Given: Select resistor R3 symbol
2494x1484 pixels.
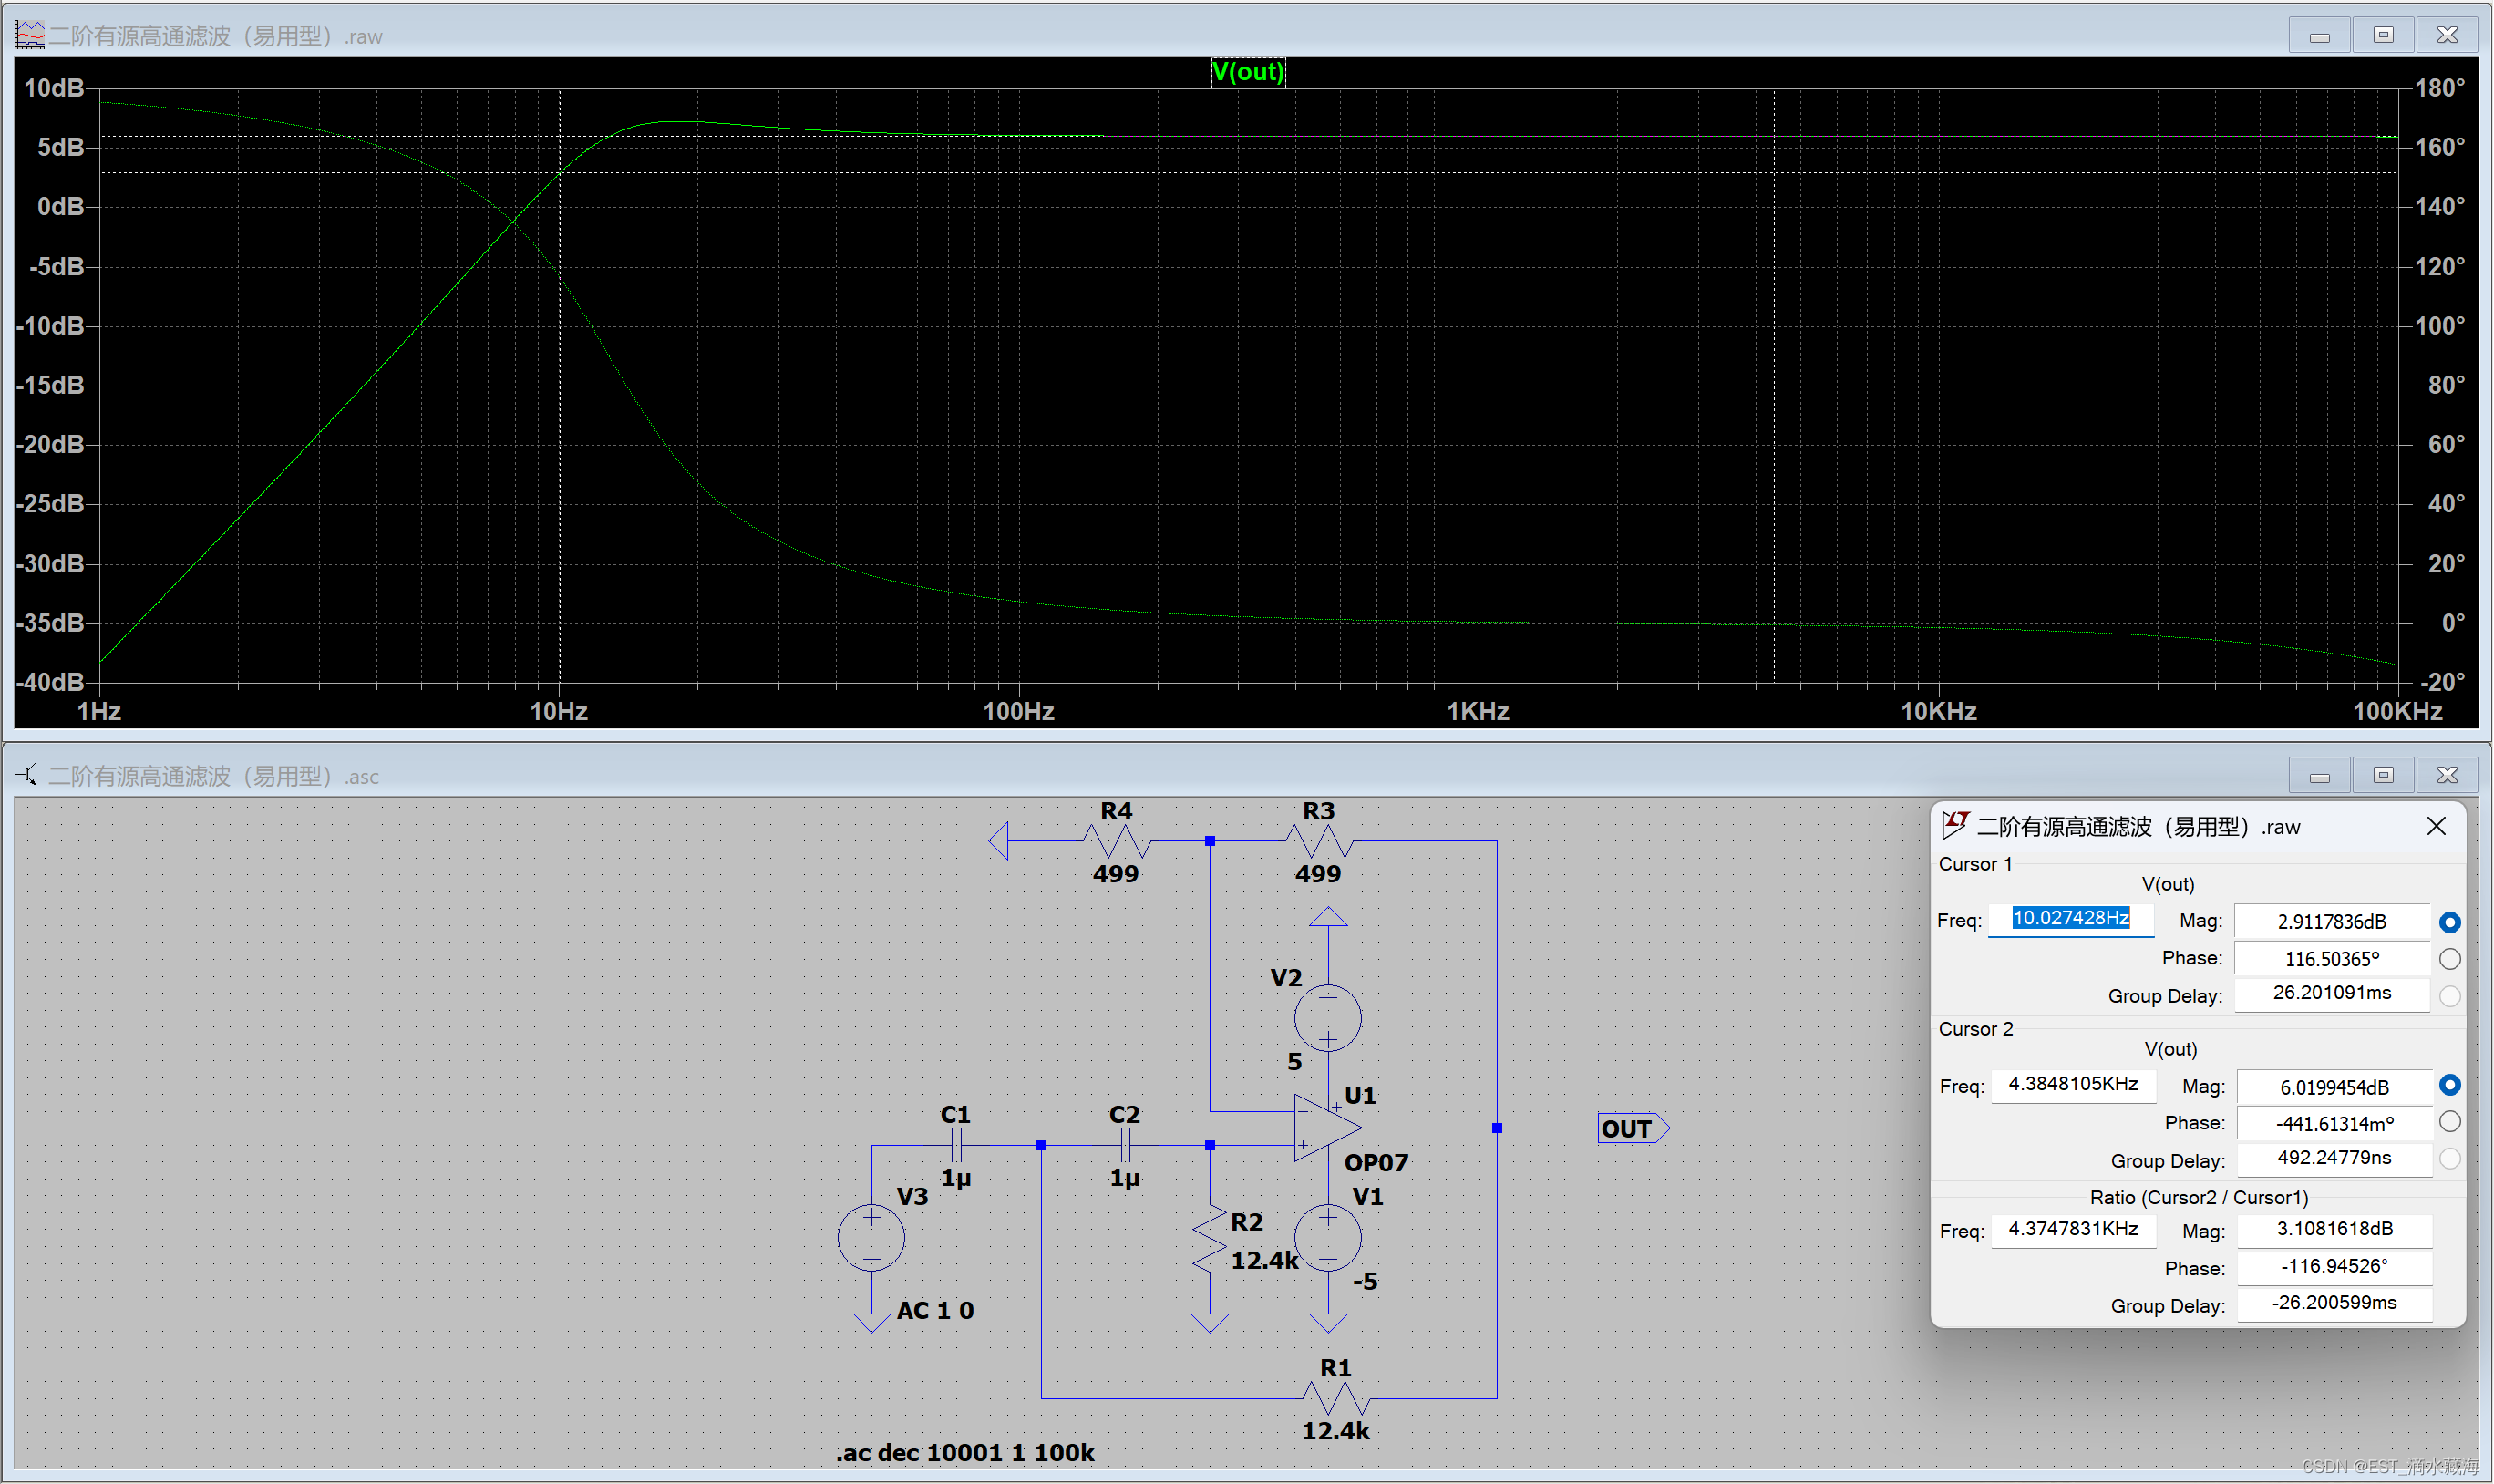Looking at the screenshot, I should click(1319, 841).
